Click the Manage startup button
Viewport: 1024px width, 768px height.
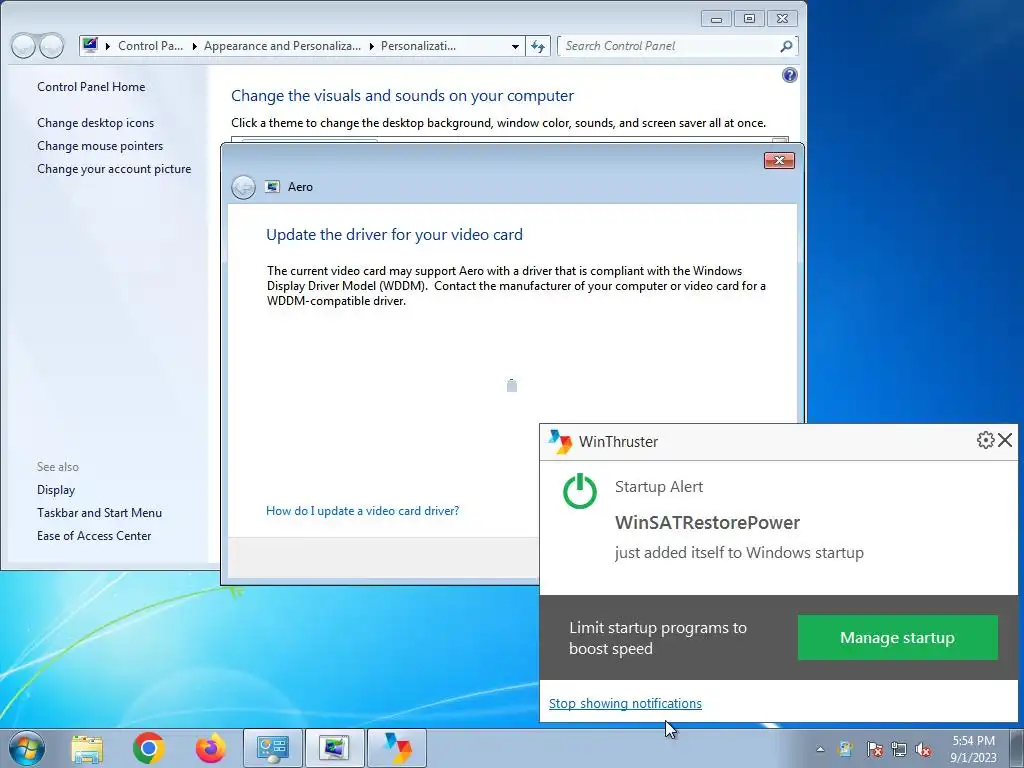[x=897, y=637]
